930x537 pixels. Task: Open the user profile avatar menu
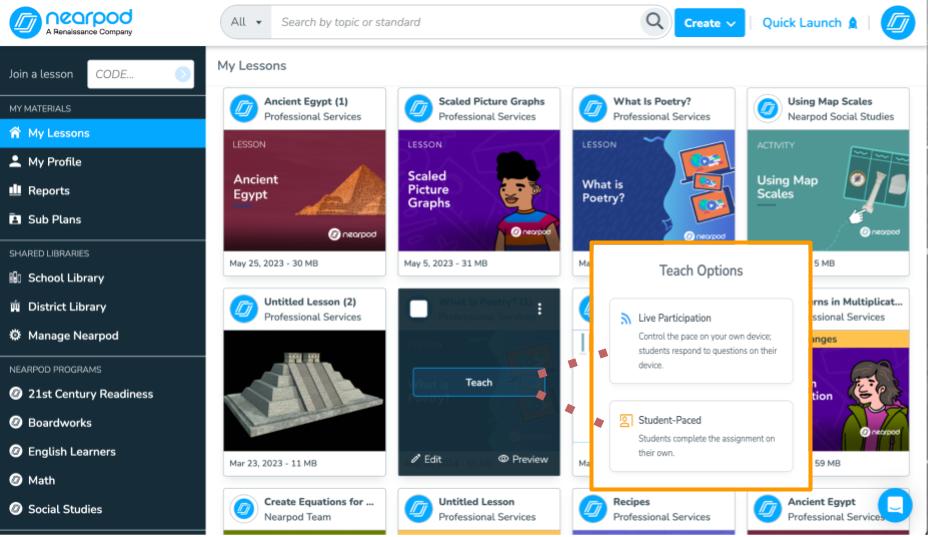[x=898, y=23]
